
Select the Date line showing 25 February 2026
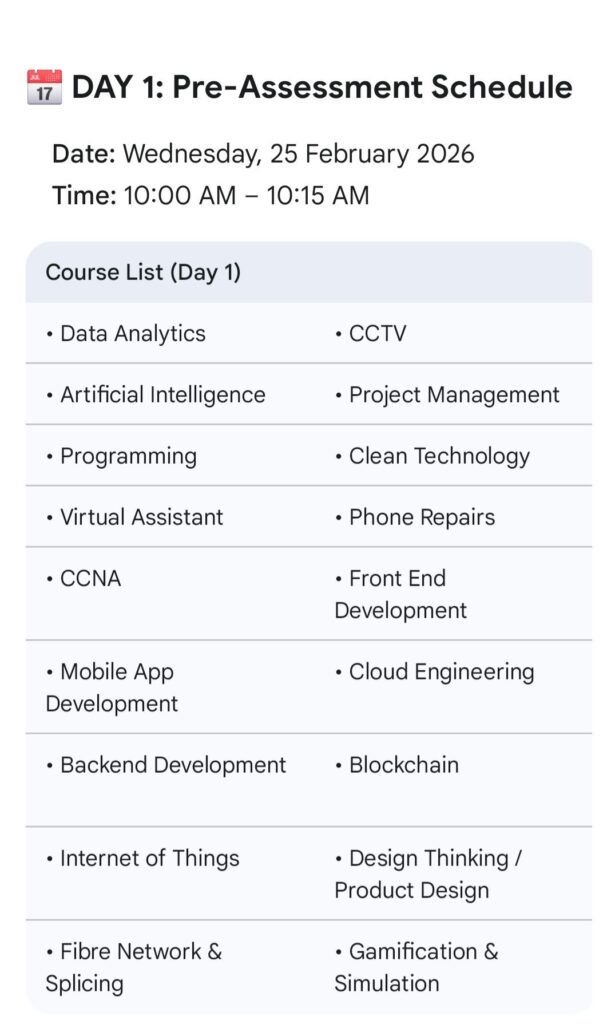[x=263, y=154]
